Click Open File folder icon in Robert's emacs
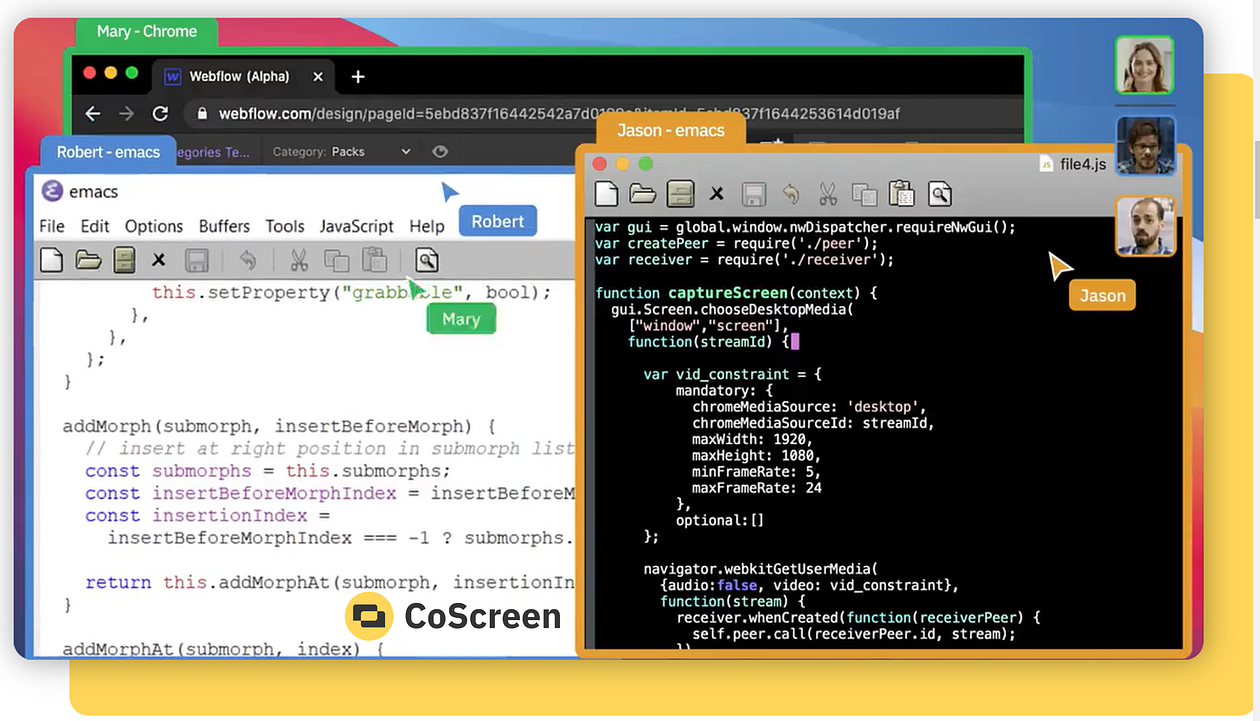The image size is (1260, 721). click(x=89, y=261)
